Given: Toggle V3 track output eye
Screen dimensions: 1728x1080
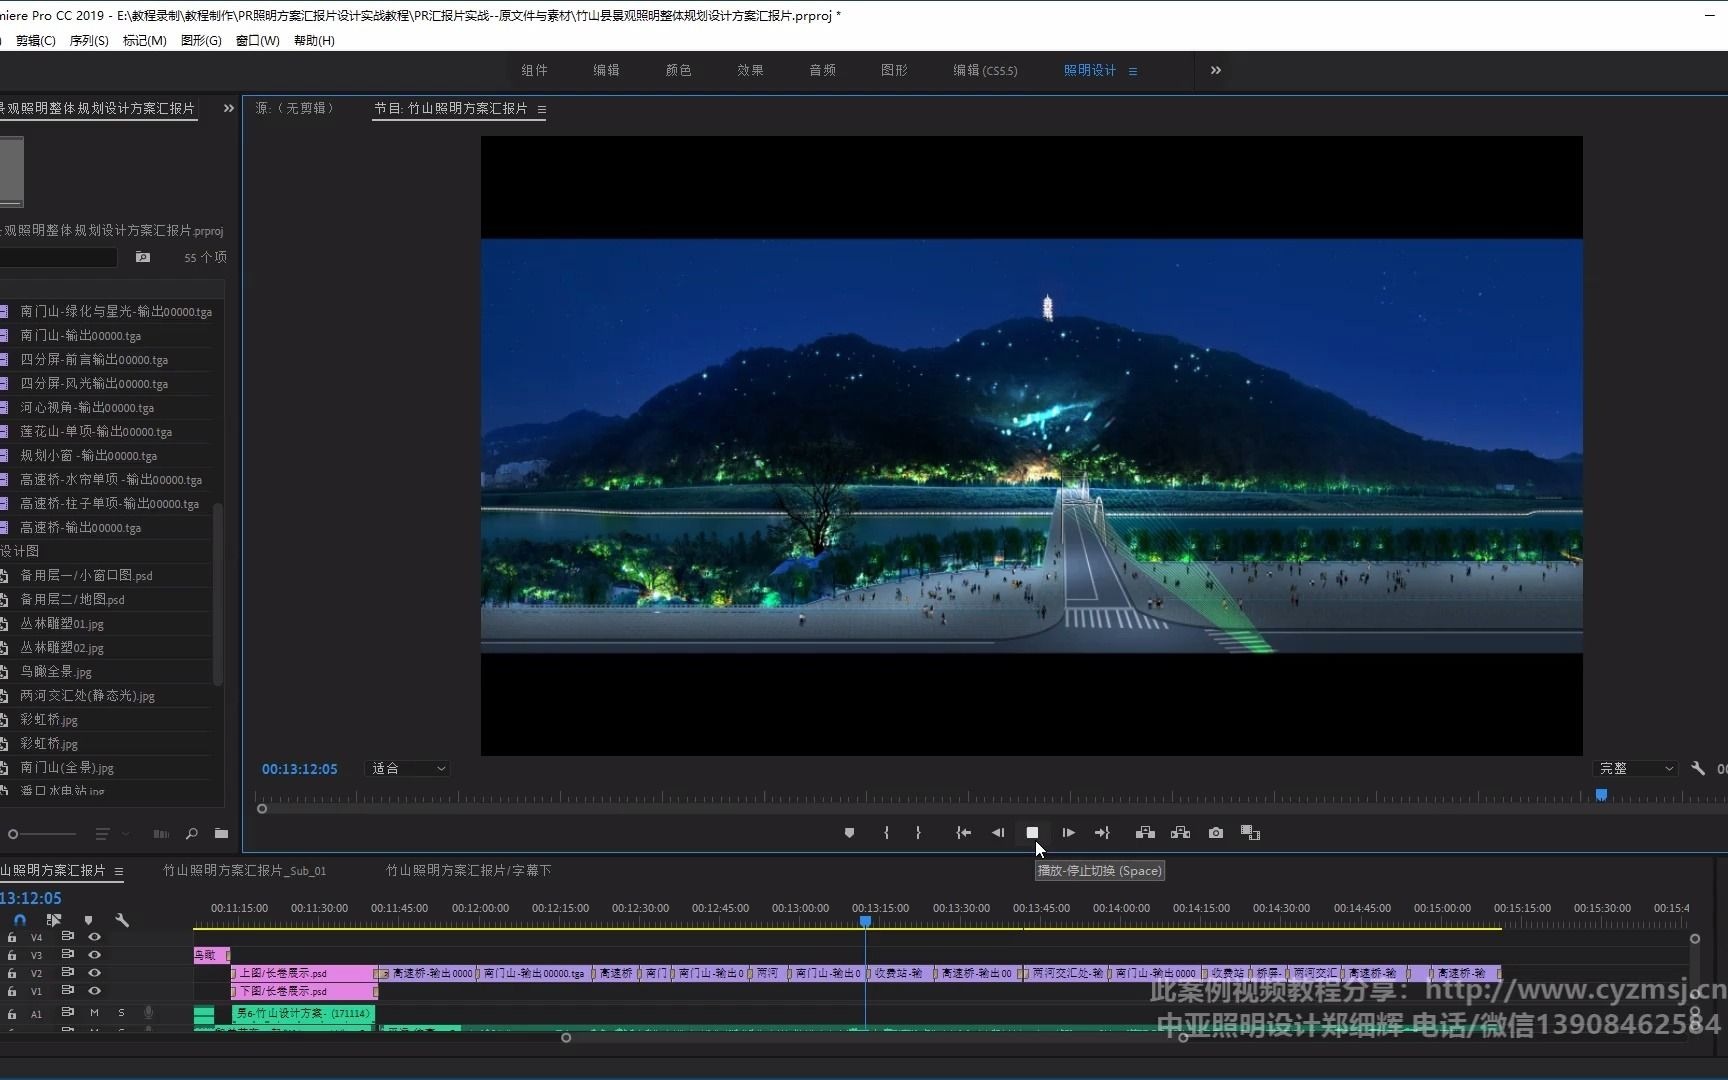Looking at the screenshot, I should coord(94,955).
